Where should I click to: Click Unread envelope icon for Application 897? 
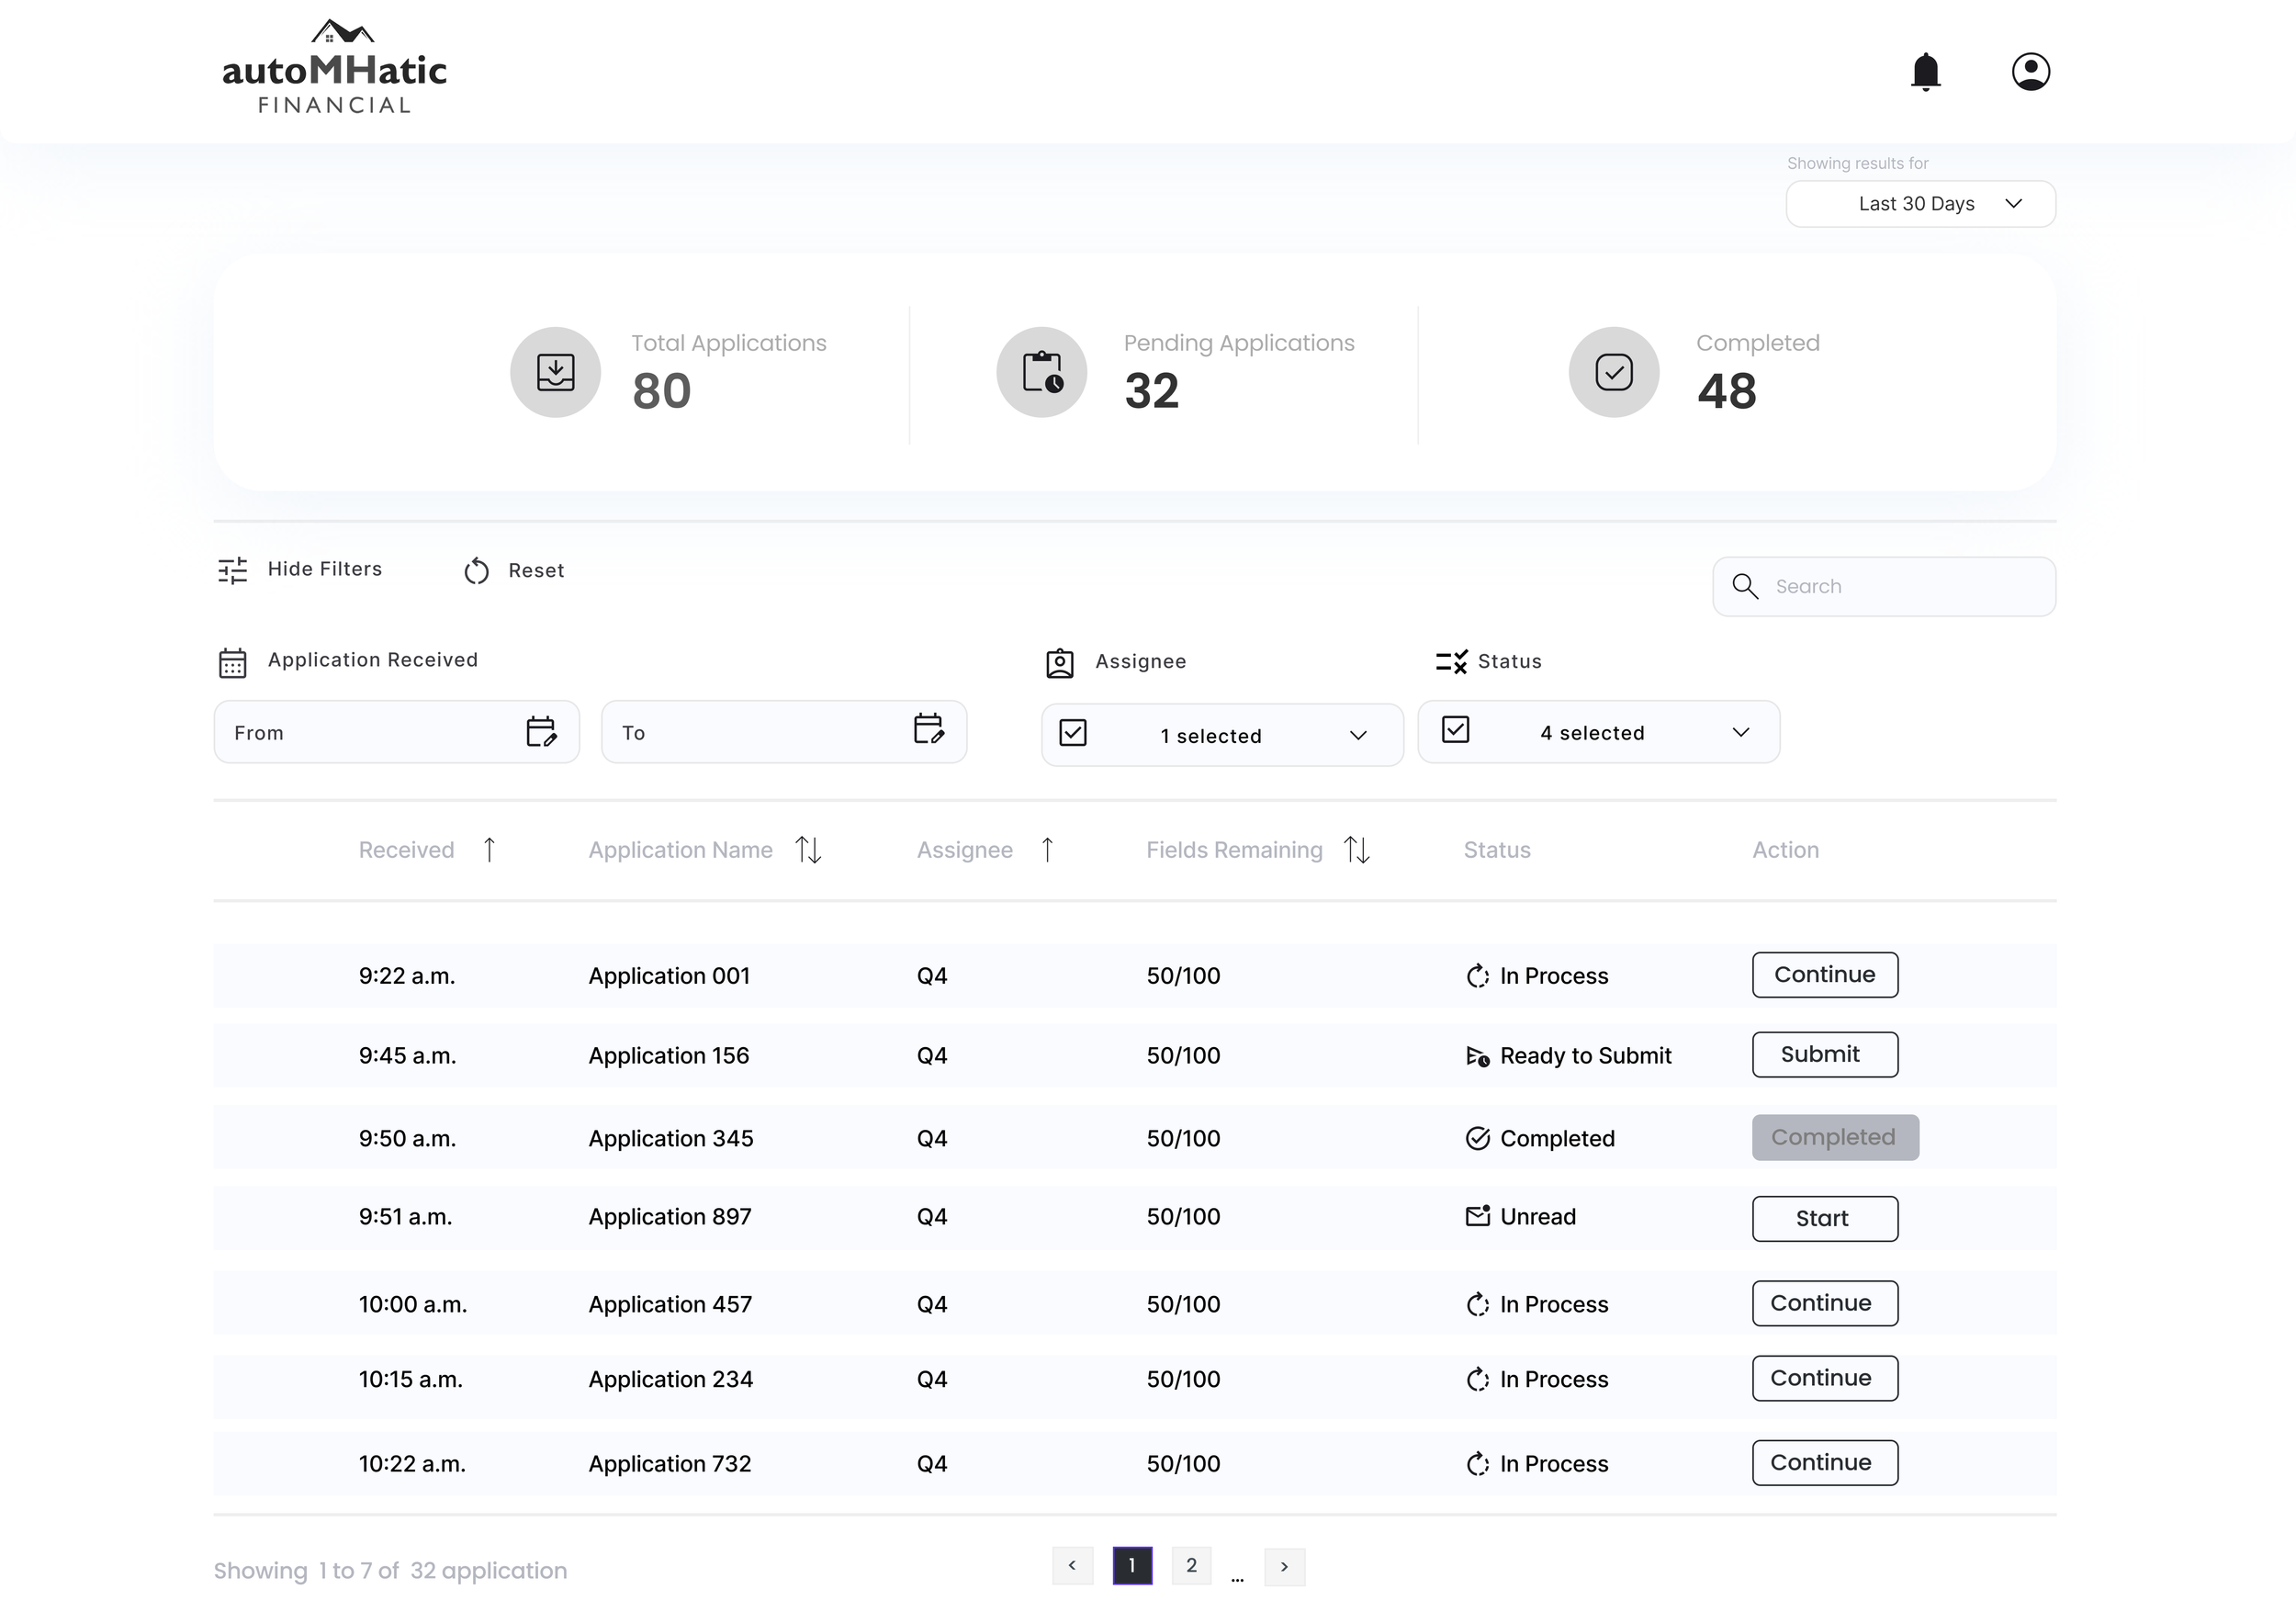tap(1477, 1216)
